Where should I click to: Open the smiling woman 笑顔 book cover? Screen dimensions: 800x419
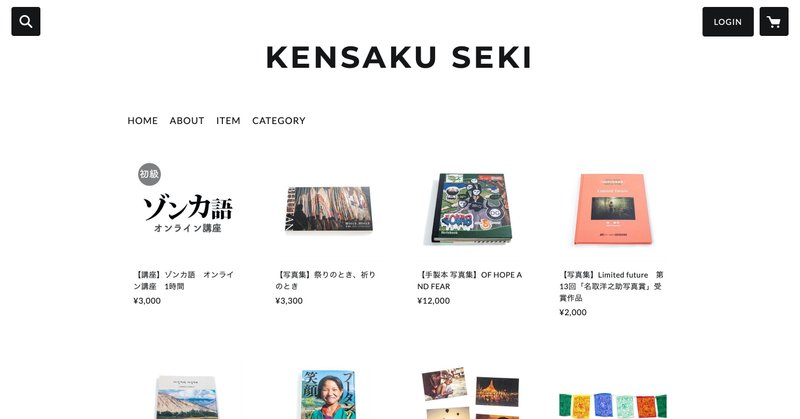coord(329,395)
